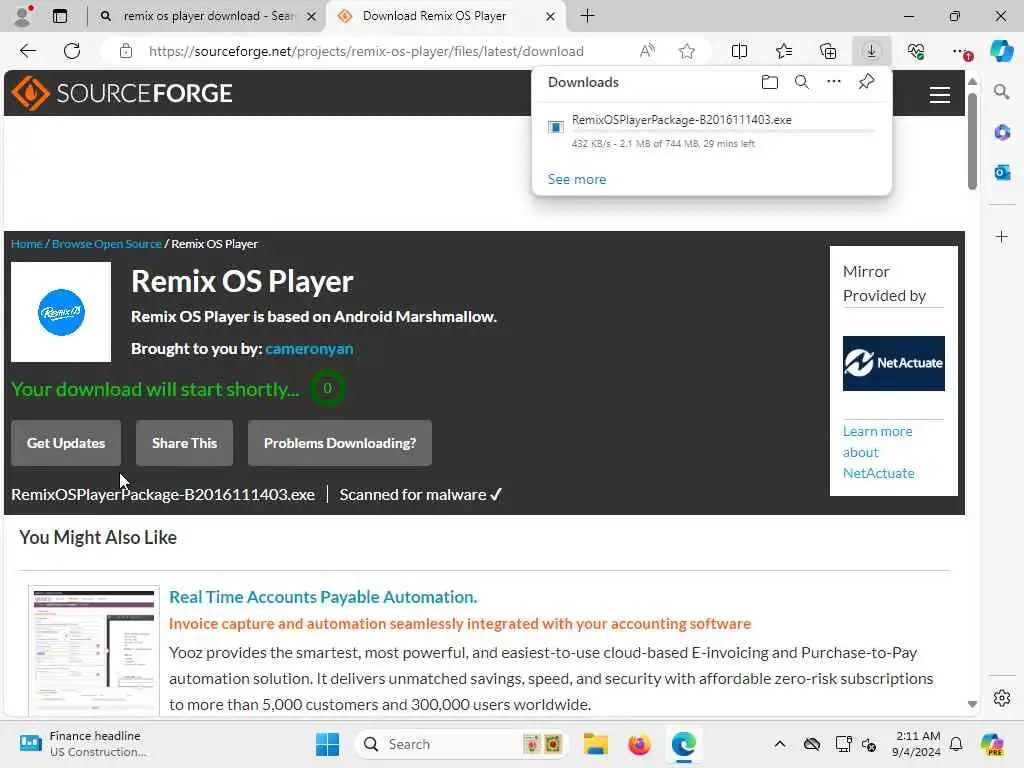Add app to sidebar plus icon
The width and height of the screenshot is (1024, 768).
point(1001,236)
